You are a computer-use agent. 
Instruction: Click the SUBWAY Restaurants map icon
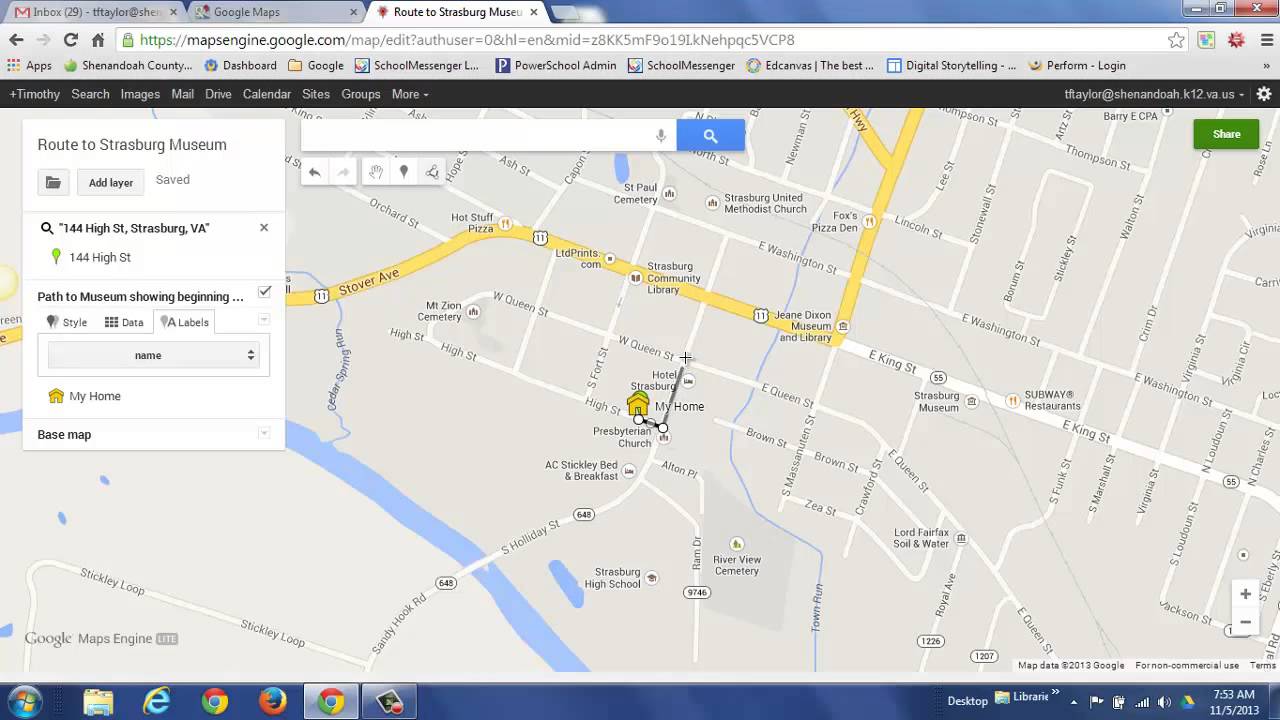click(x=1012, y=401)
